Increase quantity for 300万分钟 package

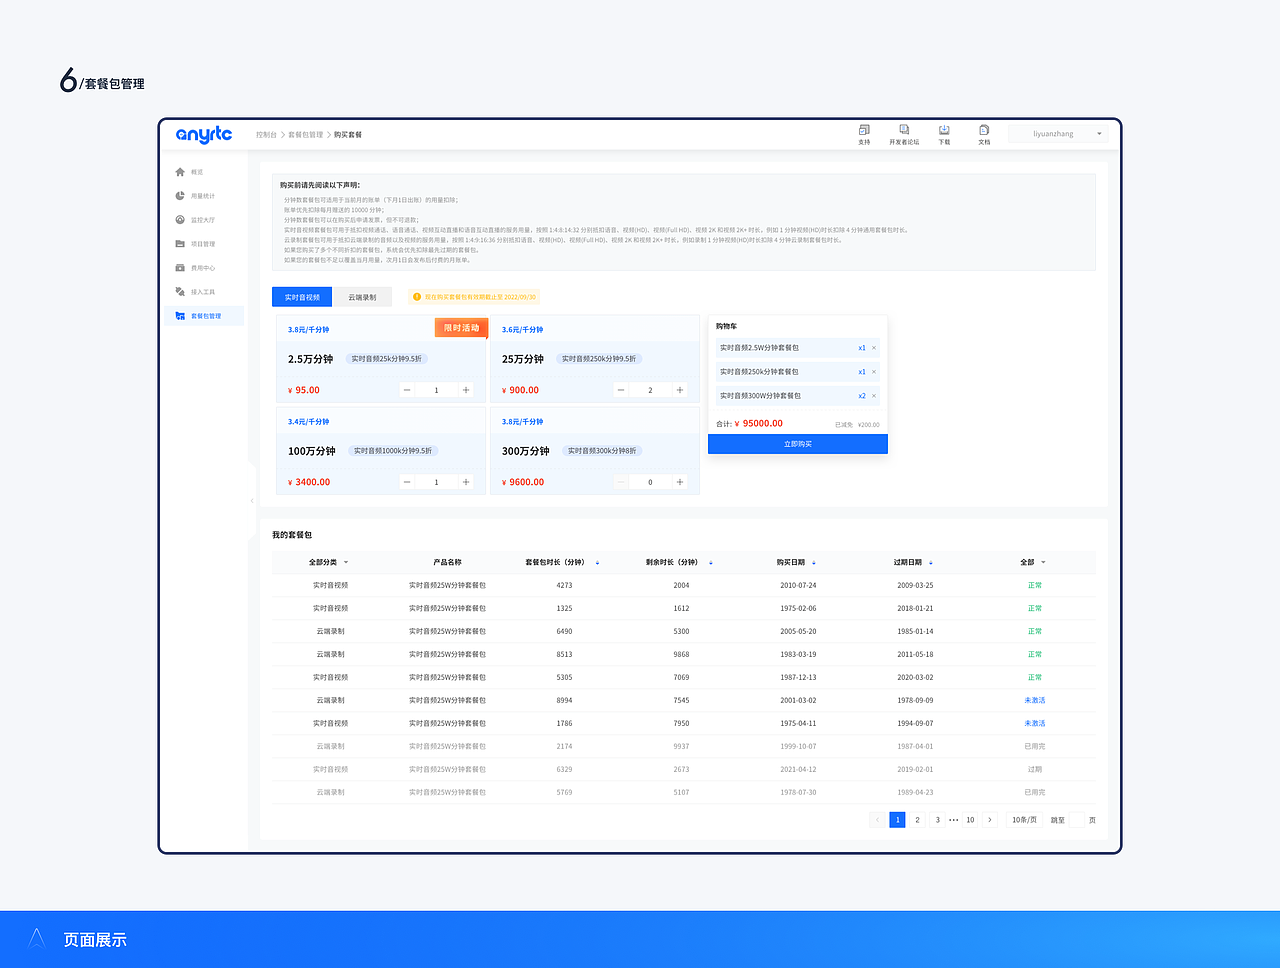(680, 482)
